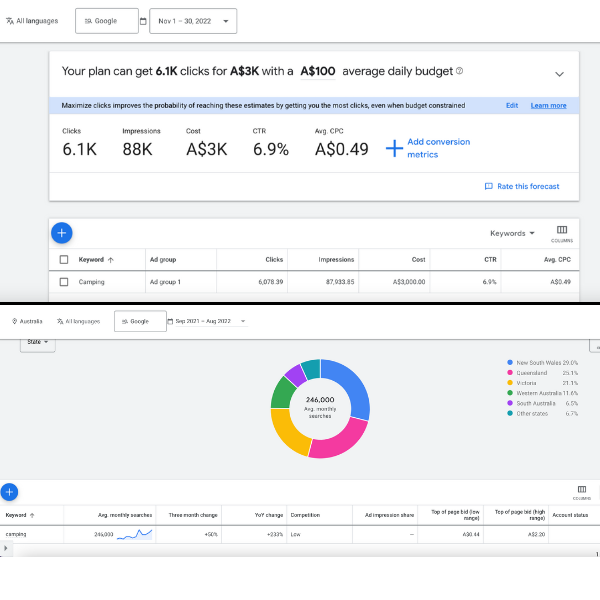Collapse the plan forecast card chevron
This screenshot has height=600, width=600.
pos(559,74)
